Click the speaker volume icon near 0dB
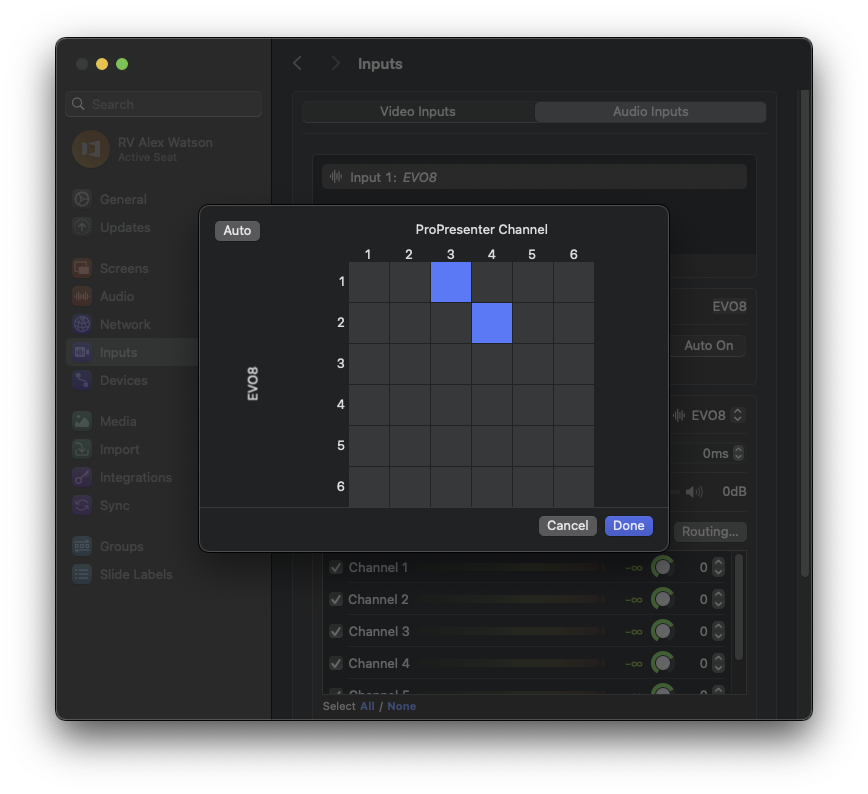 (x=694, y=492)
